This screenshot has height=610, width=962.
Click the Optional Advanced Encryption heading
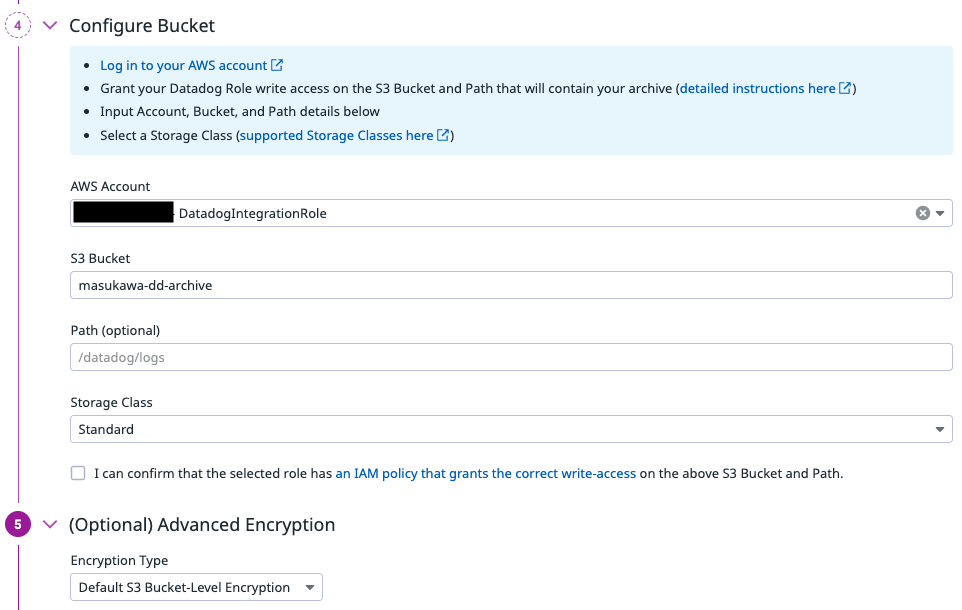(x=202, y=525)
